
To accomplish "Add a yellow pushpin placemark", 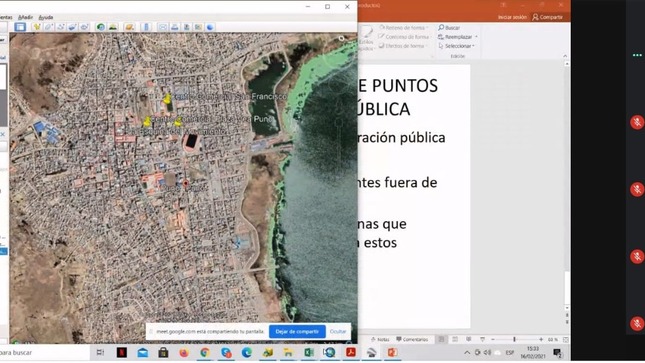I will click(x=37, y=27).
